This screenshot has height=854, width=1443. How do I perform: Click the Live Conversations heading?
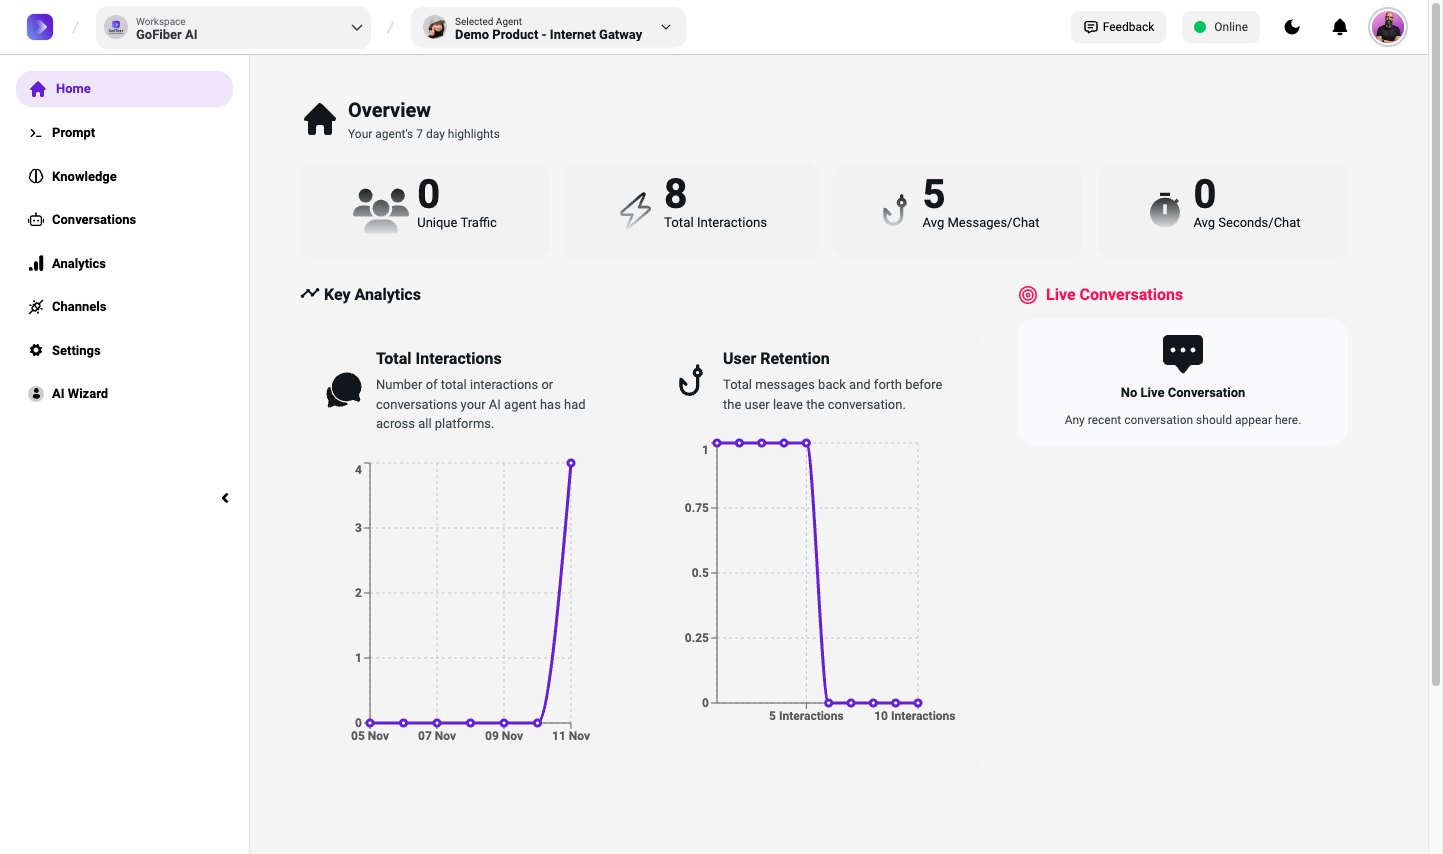coord(1114,295)
